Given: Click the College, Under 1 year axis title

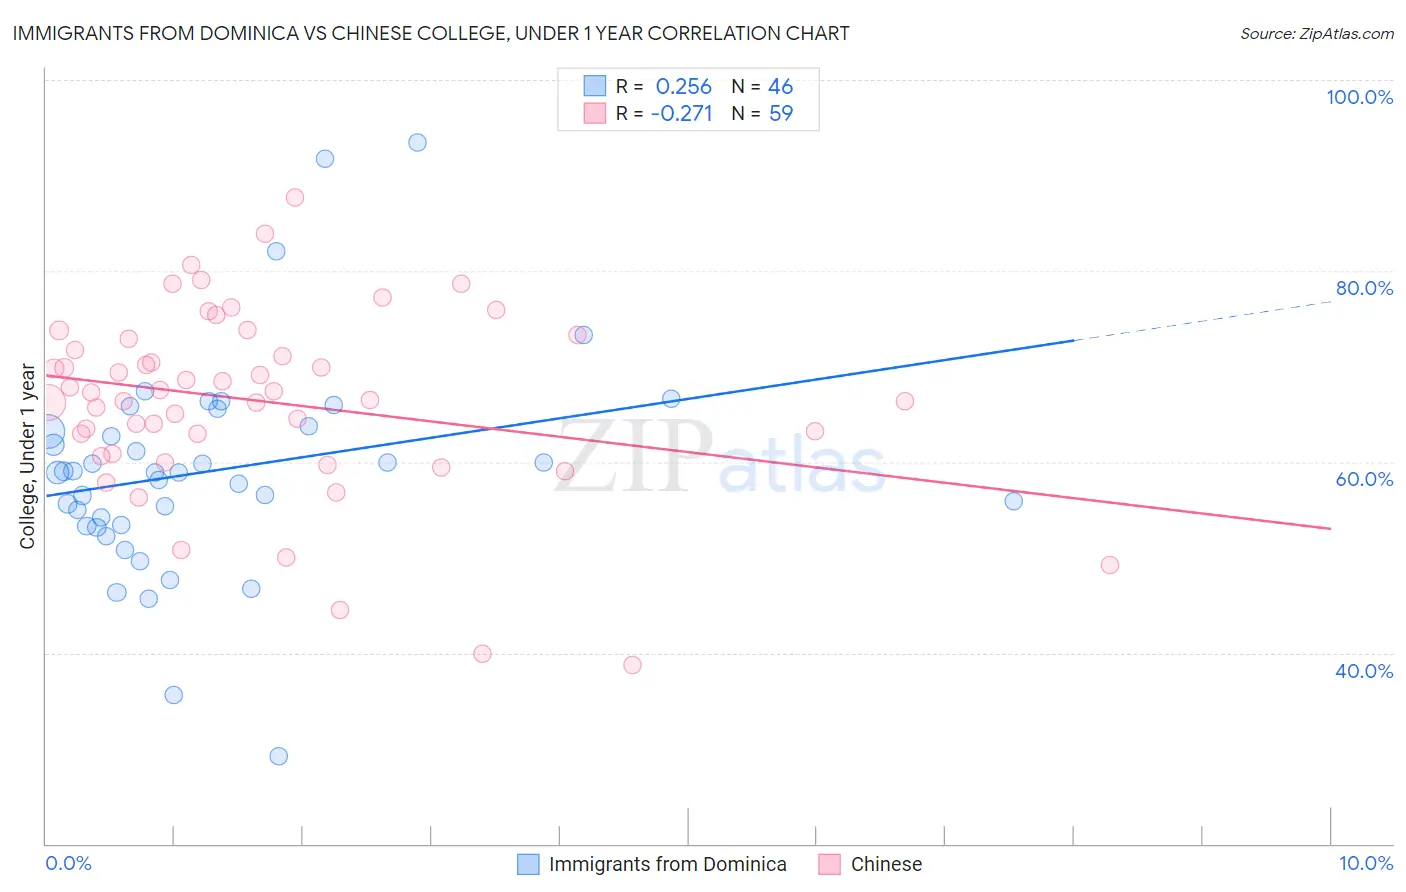Looking at the screenshot, I should [28, 457].
